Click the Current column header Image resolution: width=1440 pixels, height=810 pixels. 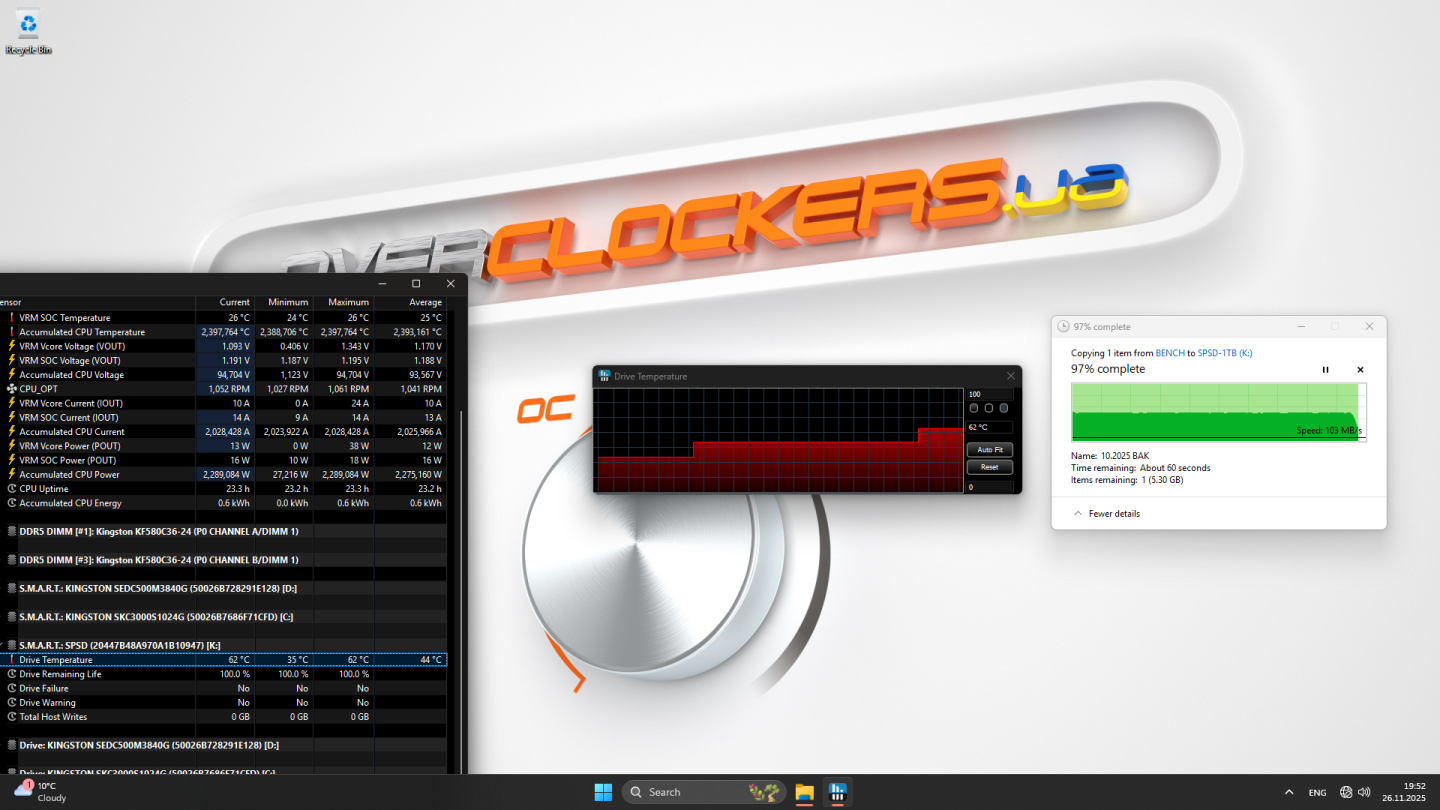click(x=225, y=302)
